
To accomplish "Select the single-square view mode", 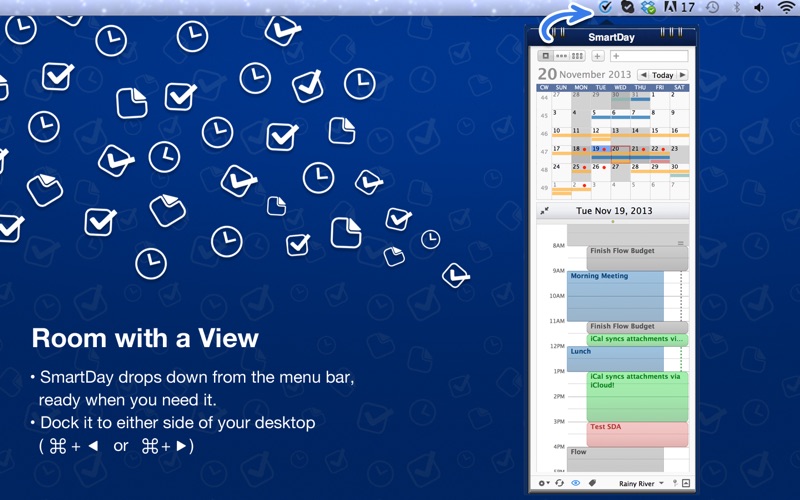I will tap(545, 56).
